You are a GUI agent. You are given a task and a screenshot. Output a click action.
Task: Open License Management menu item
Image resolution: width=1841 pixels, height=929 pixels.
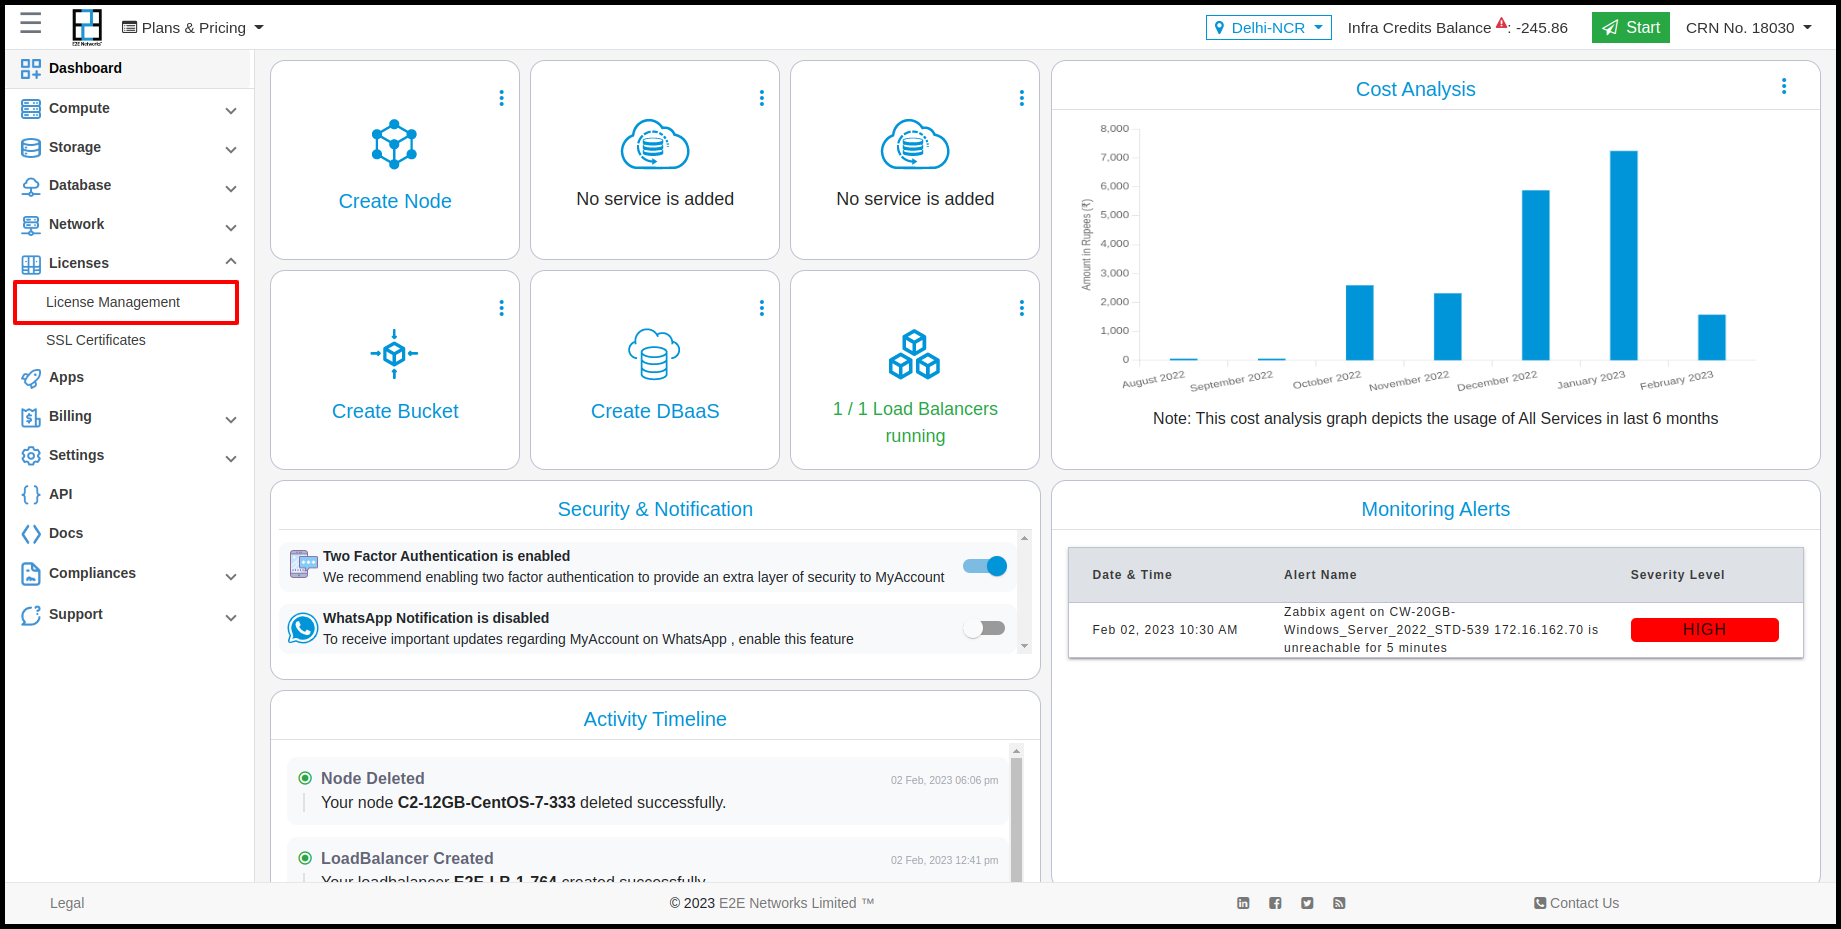(126, 302)
